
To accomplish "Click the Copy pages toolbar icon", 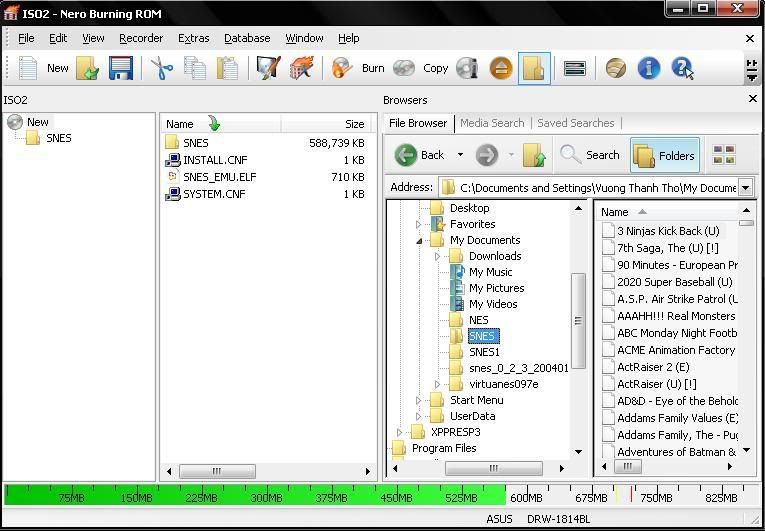I will (x=195, y=68).
